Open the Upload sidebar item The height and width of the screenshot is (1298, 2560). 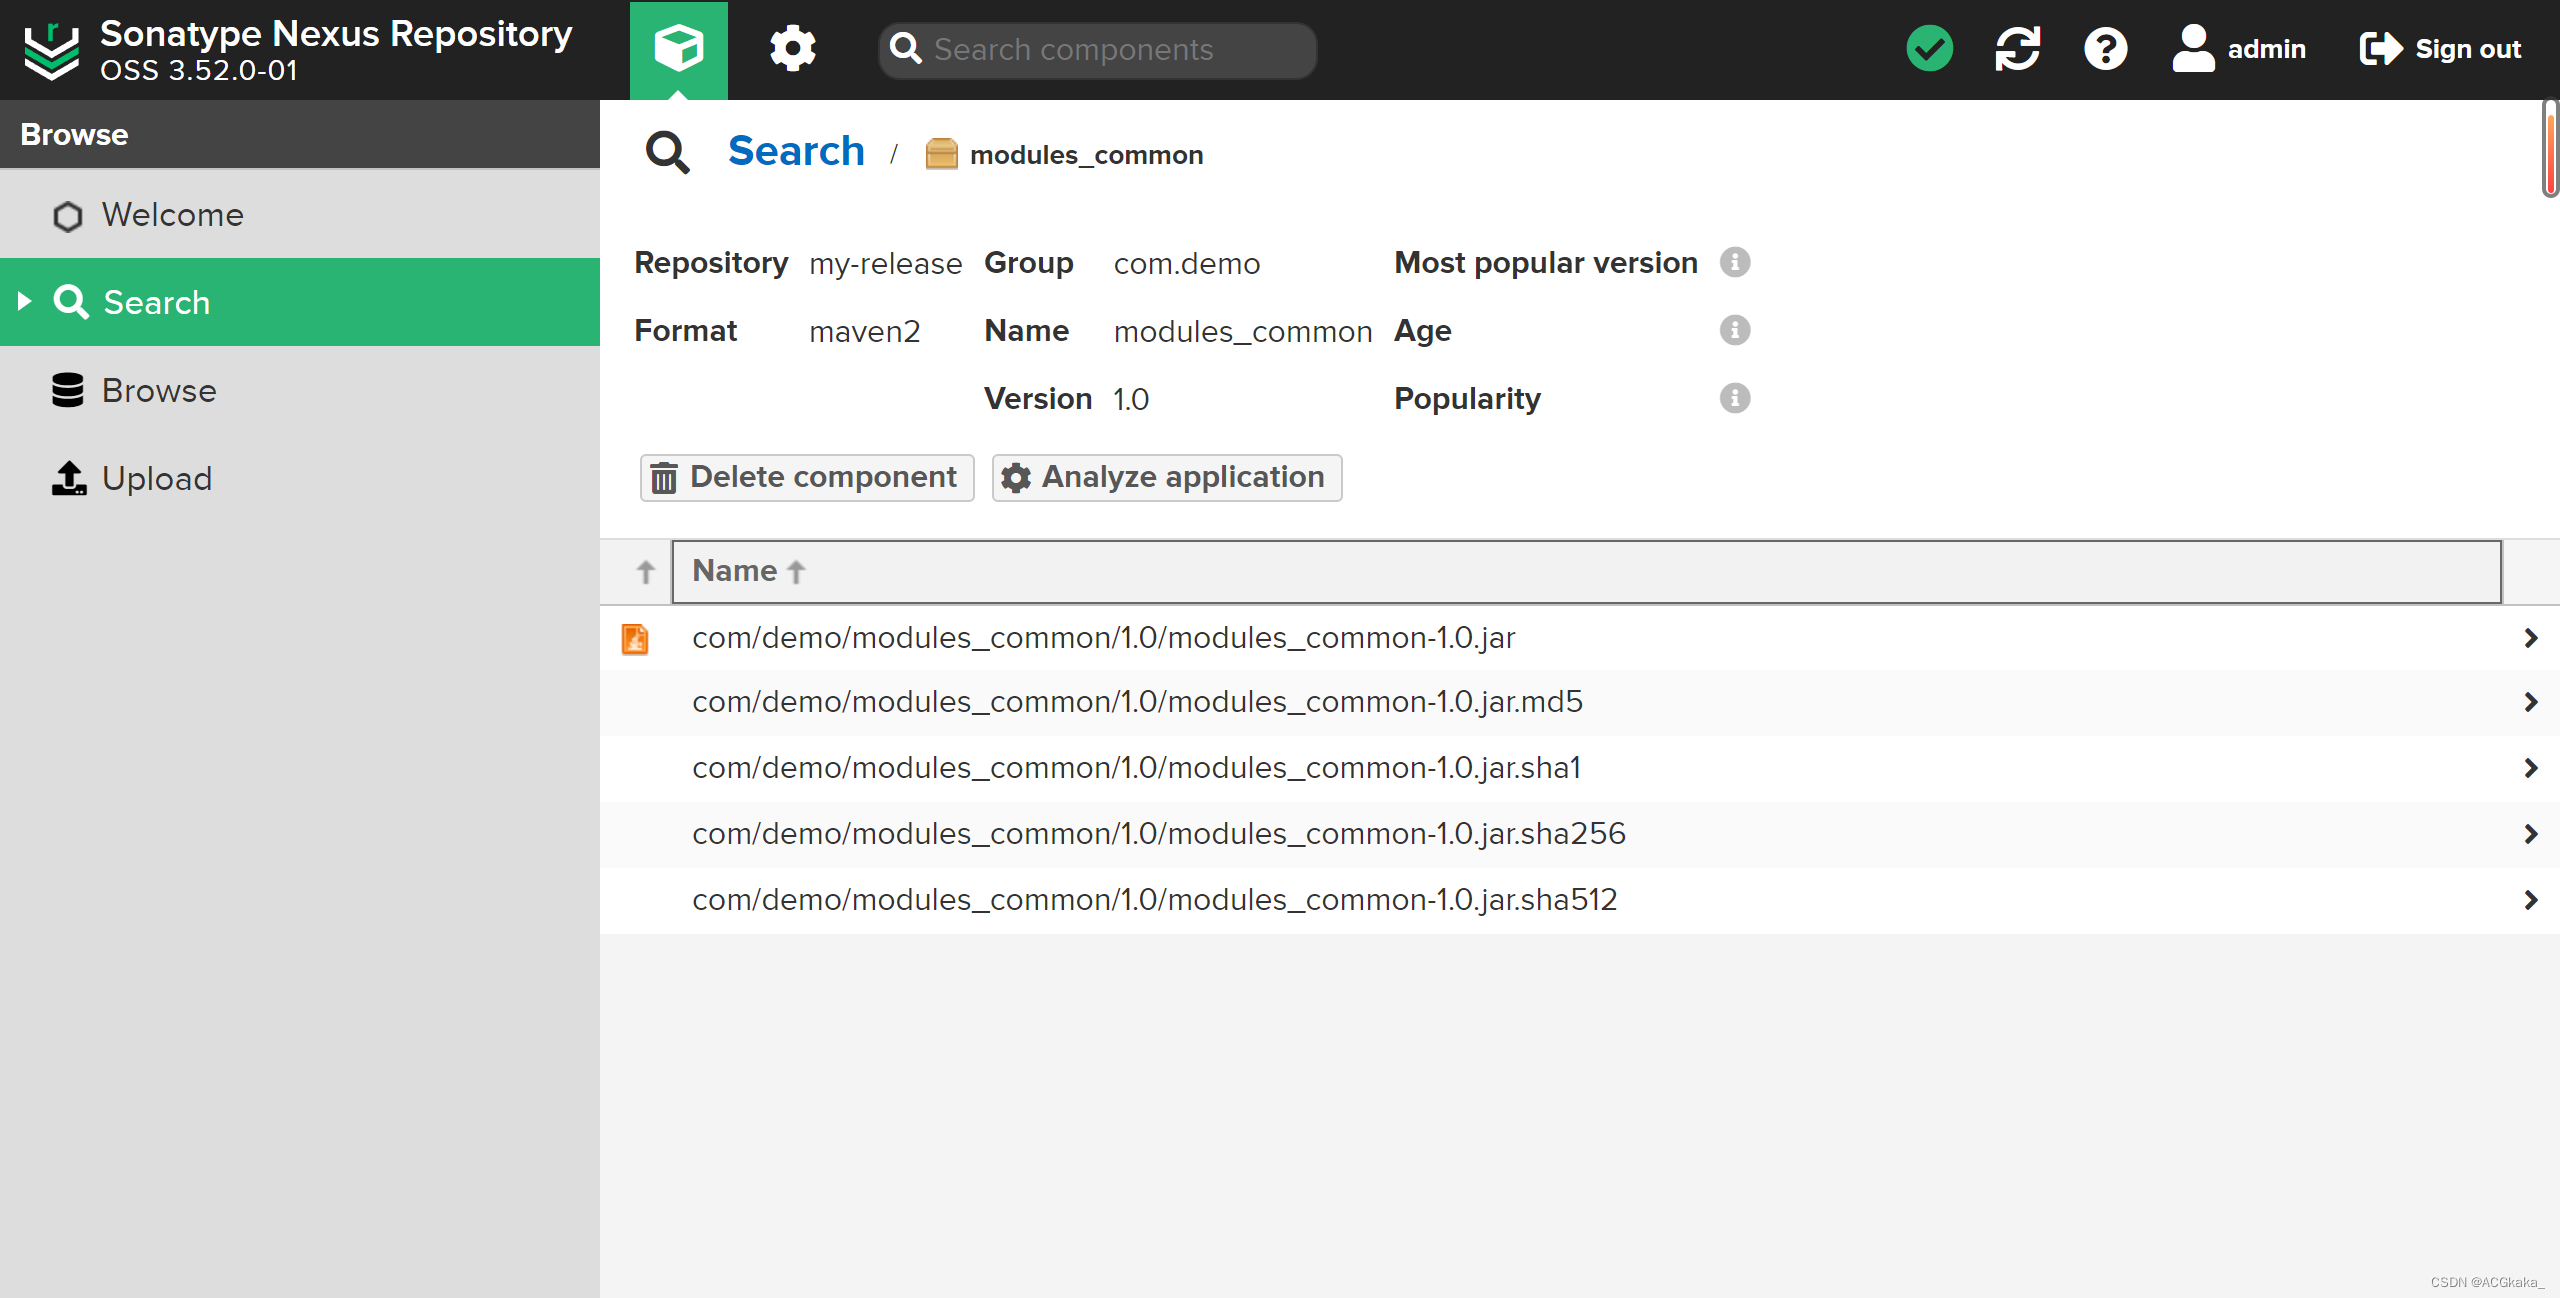(157, 478)
